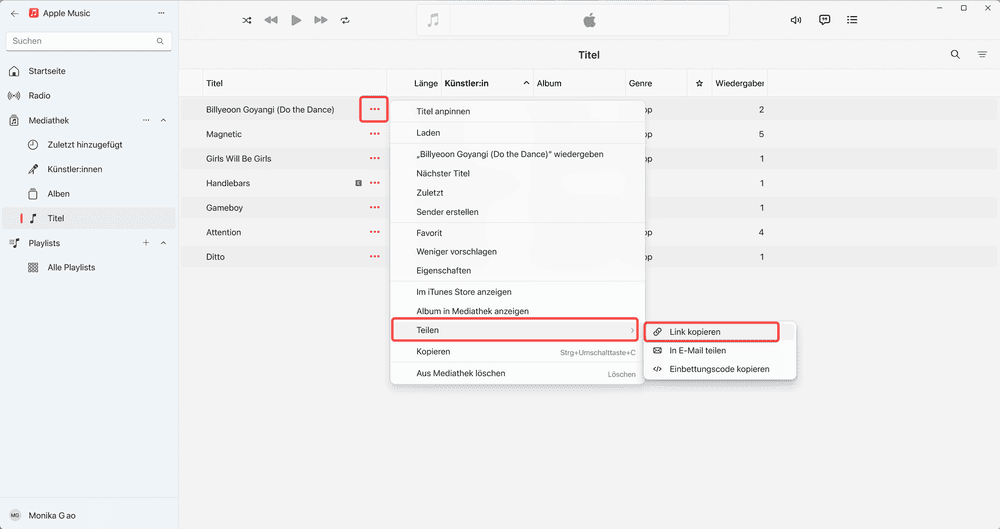Screen dimensions: 1000x529
Task: Toggle repeat mode
Action: [345, 20]
